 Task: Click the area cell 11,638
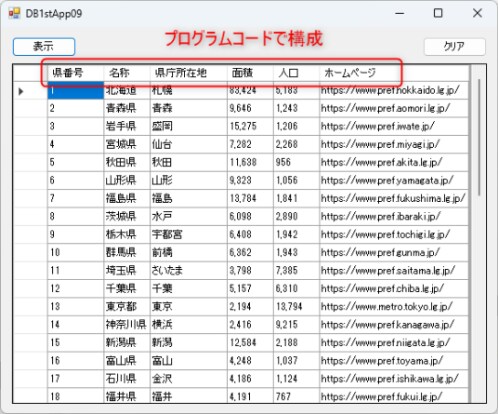coord(250,162)
